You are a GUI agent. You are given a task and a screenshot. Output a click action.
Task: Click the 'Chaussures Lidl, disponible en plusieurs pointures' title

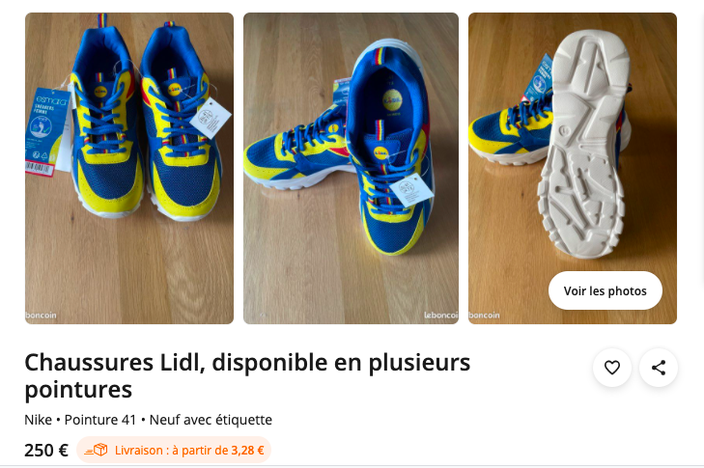pos(247,375)
